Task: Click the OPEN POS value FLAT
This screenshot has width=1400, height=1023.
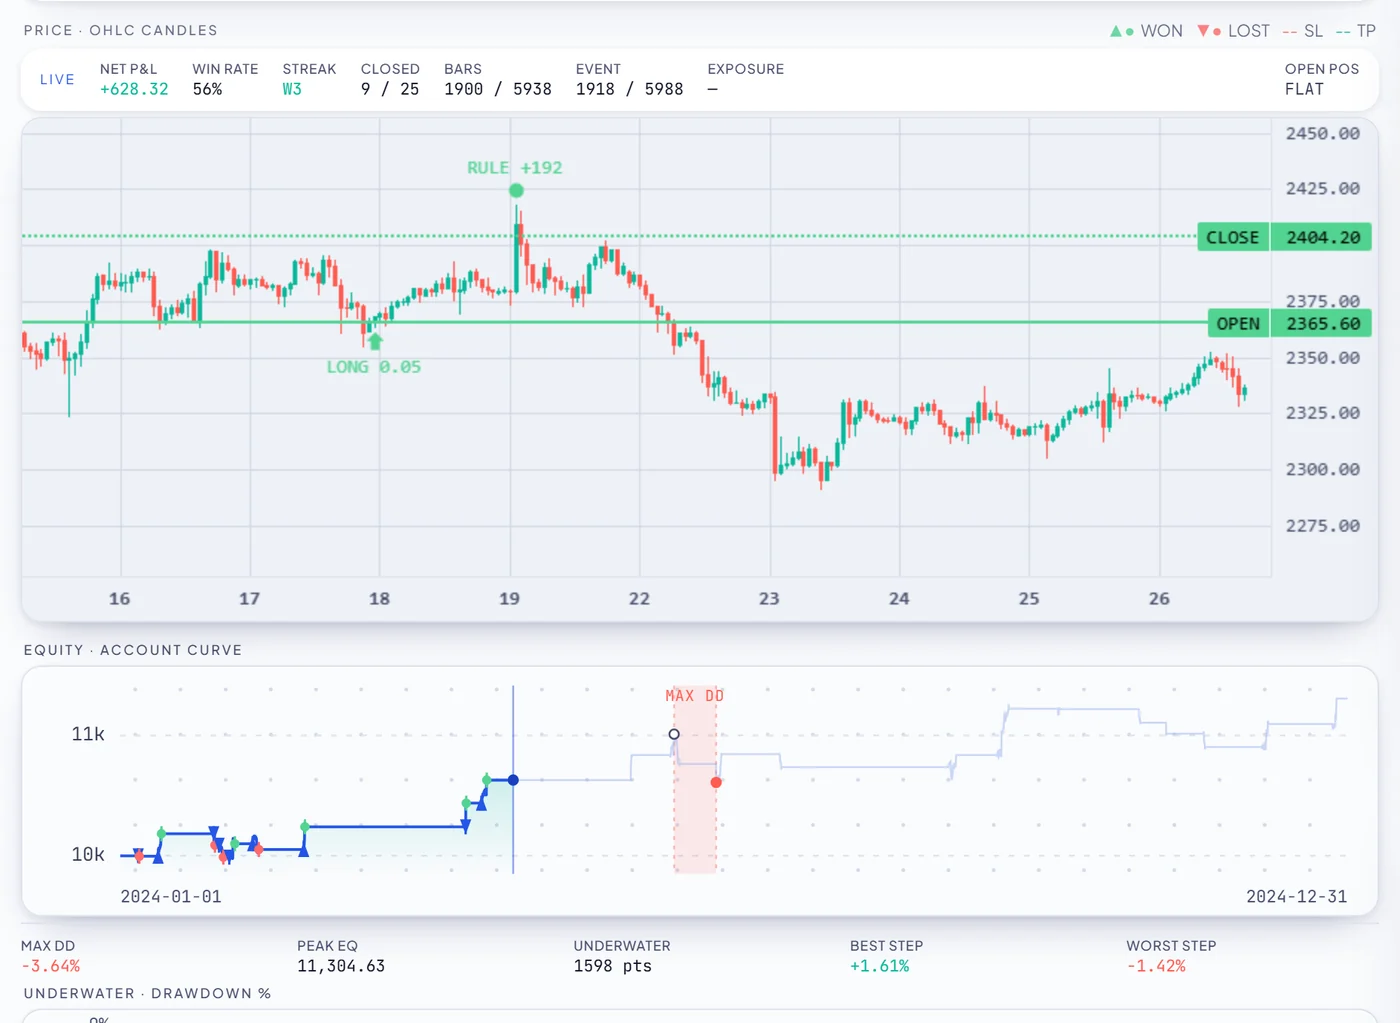Action: pyautogui.click(x=1304, y=89)
